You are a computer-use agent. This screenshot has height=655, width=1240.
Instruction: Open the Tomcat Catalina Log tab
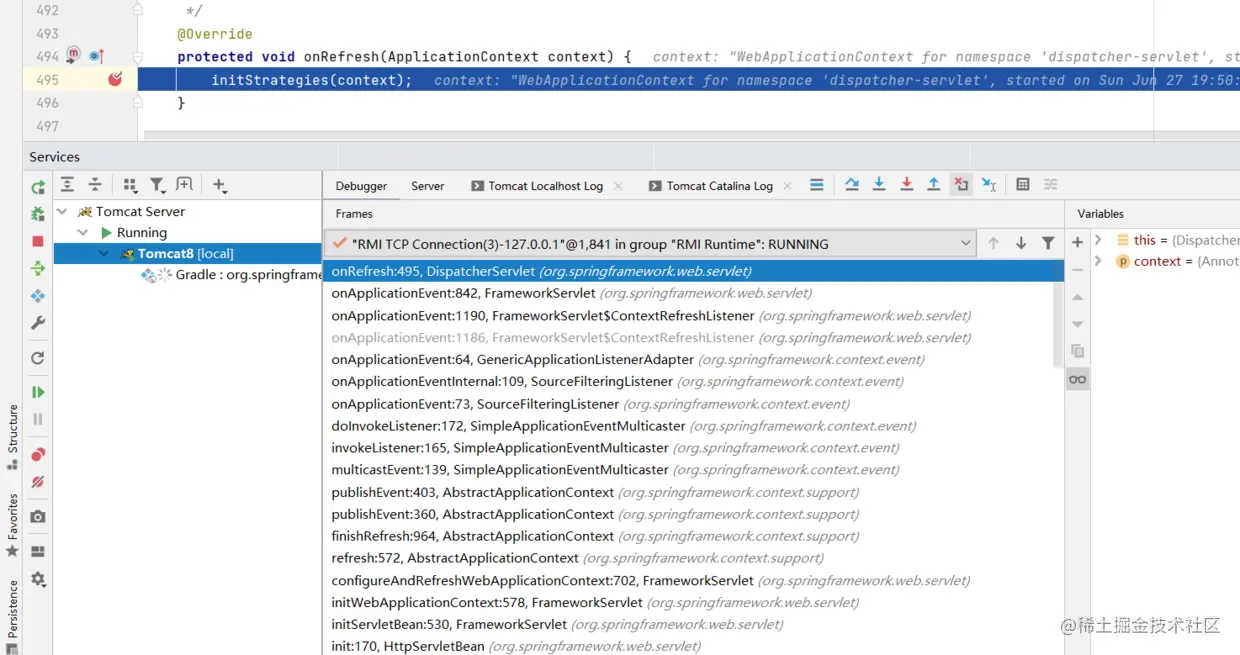[x=720, y=186]
